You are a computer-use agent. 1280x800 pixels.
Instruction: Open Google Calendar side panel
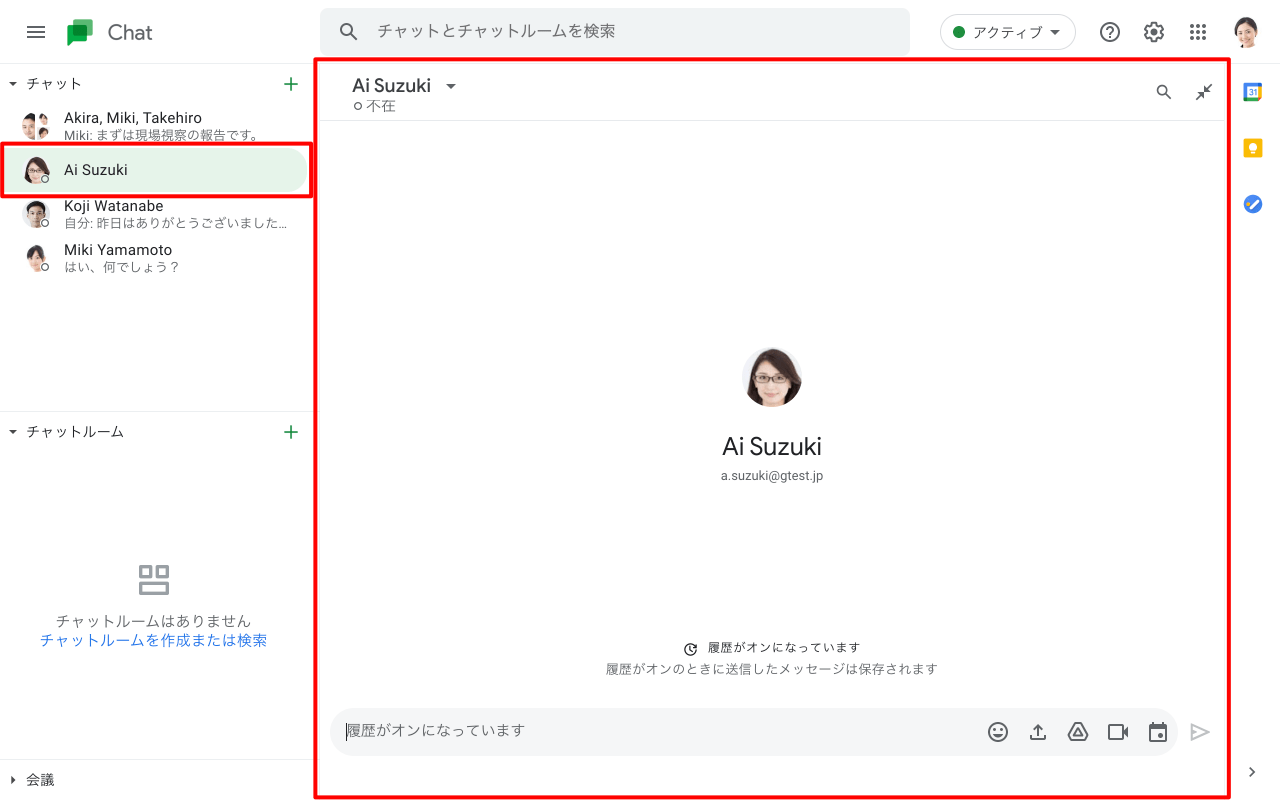point(1252,92)
